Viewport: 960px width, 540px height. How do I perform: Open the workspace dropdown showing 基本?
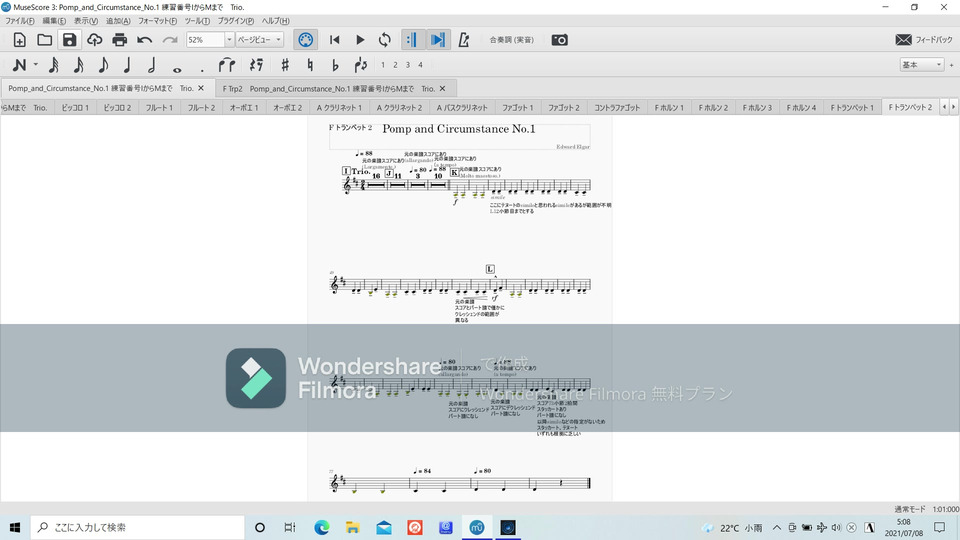pyautogui.click(x=921, y=65)
